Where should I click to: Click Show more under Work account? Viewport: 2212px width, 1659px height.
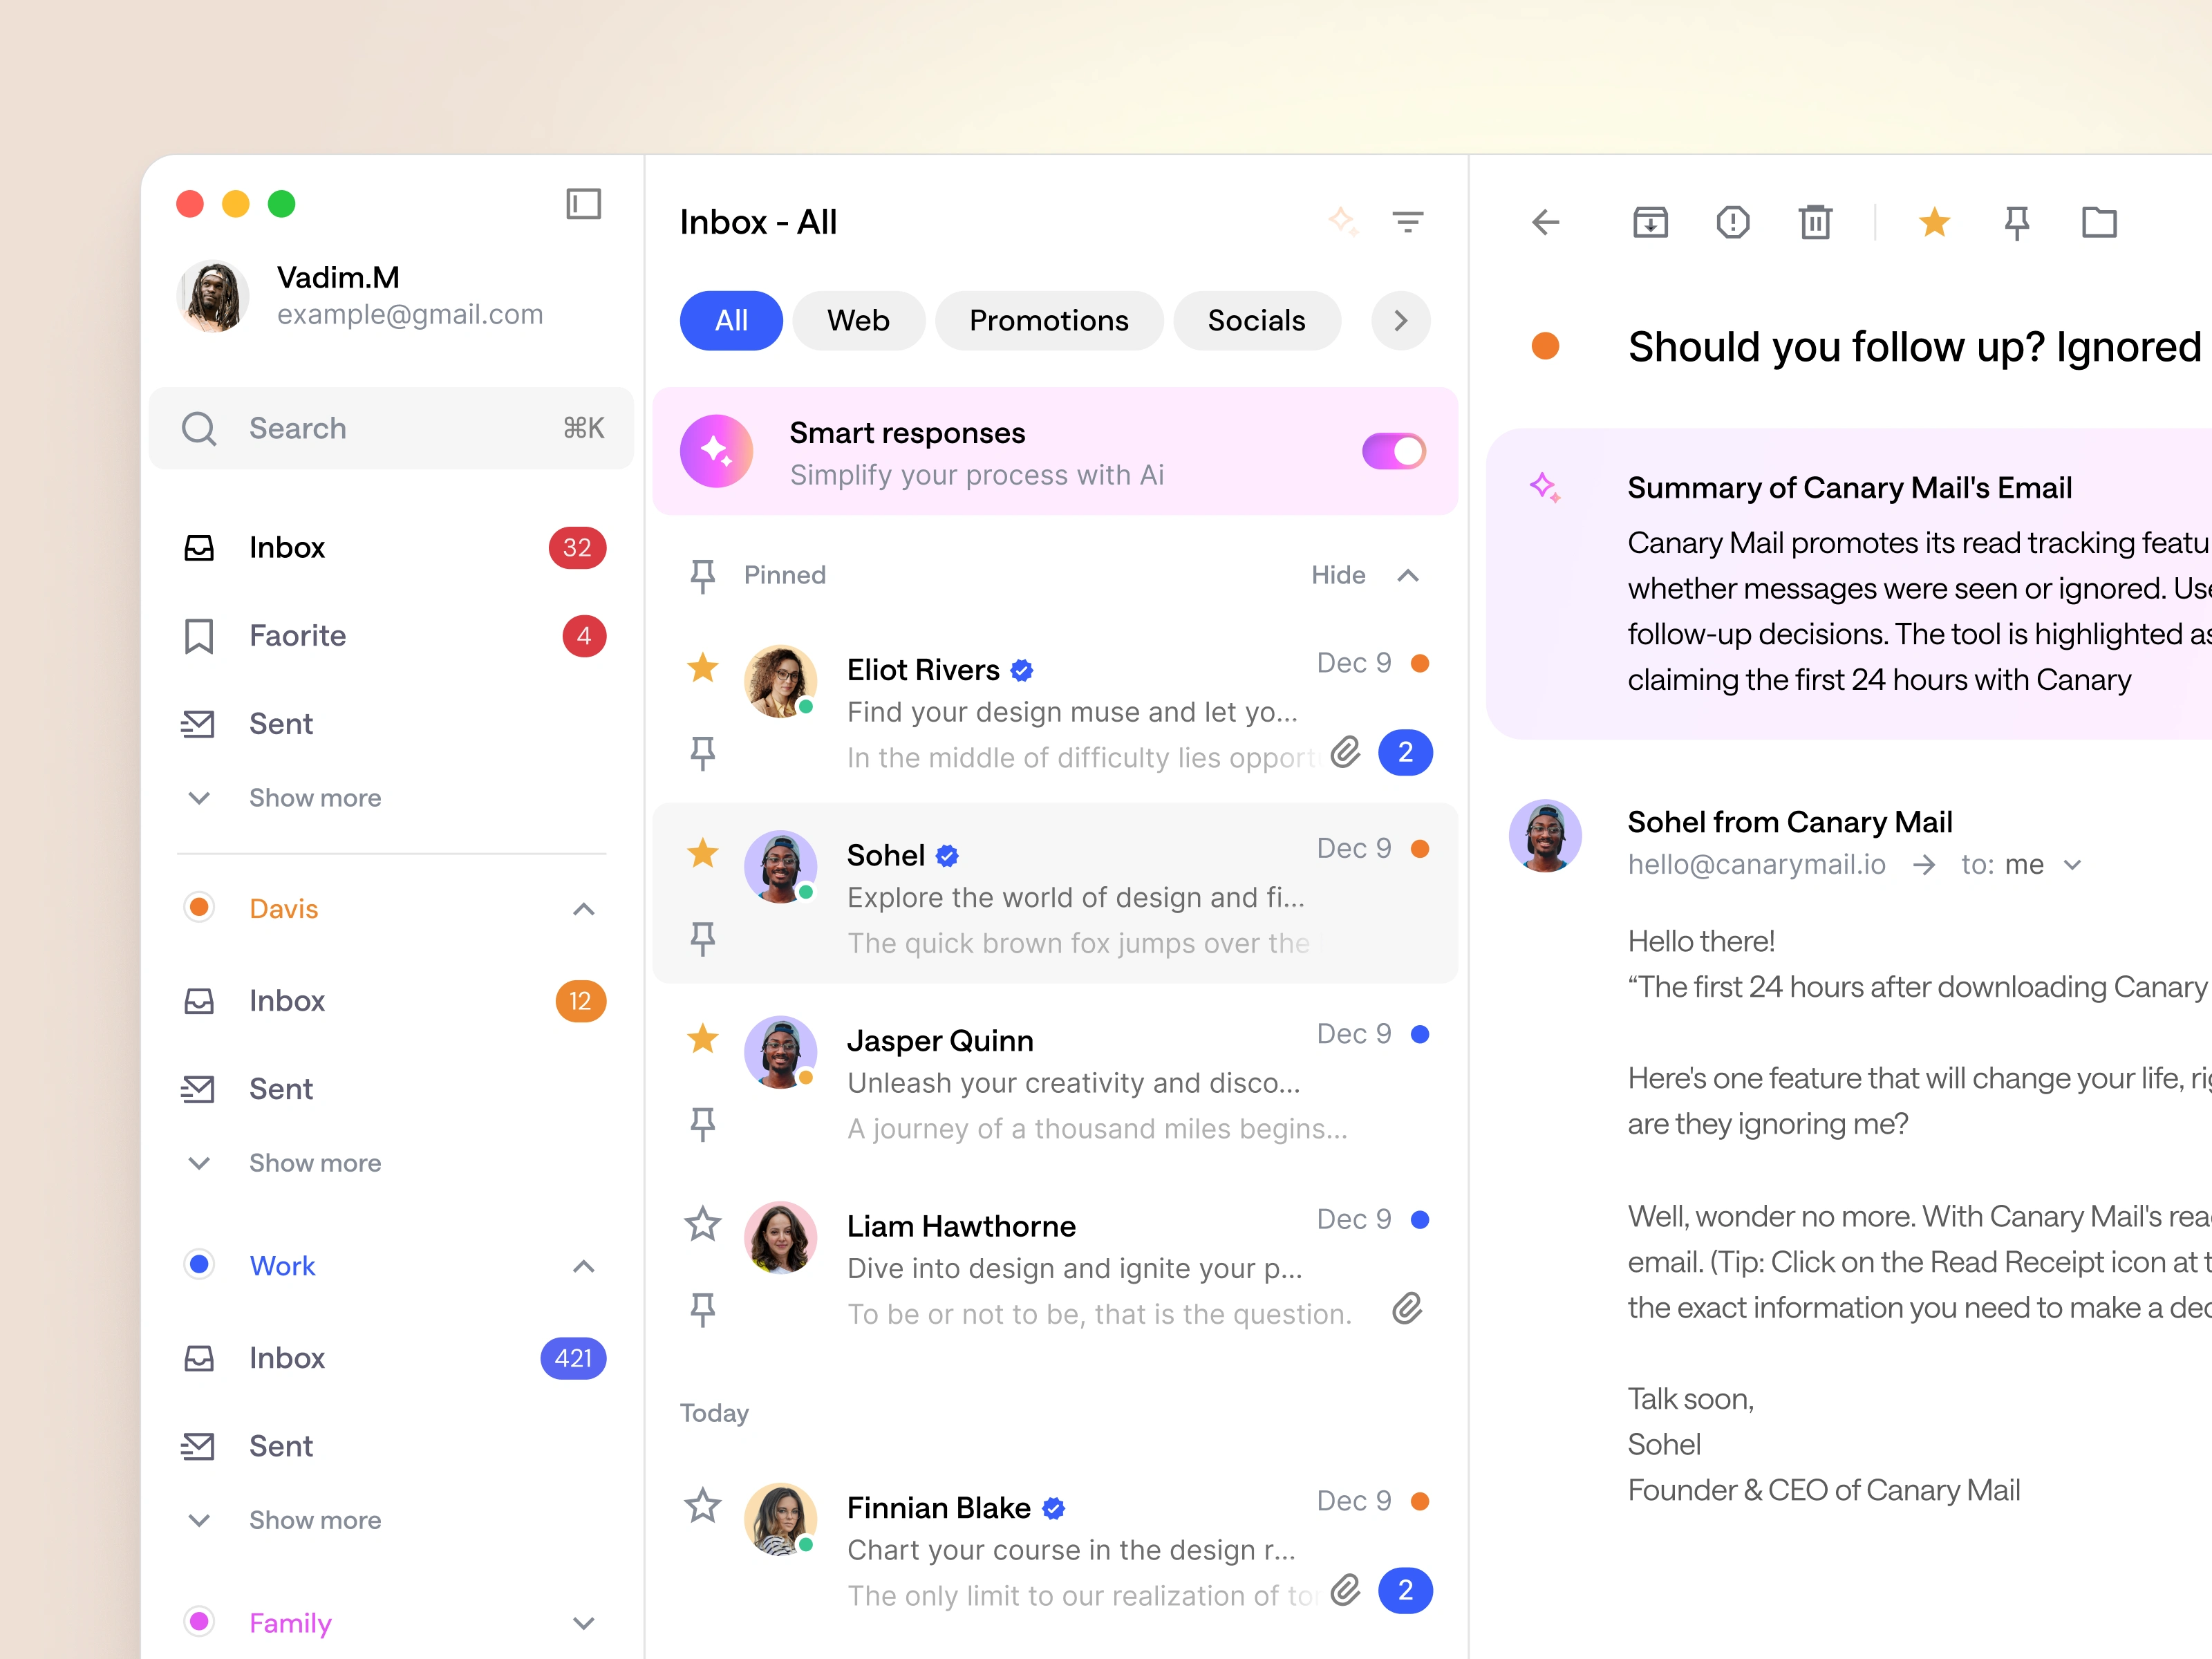coord(314,1520)
